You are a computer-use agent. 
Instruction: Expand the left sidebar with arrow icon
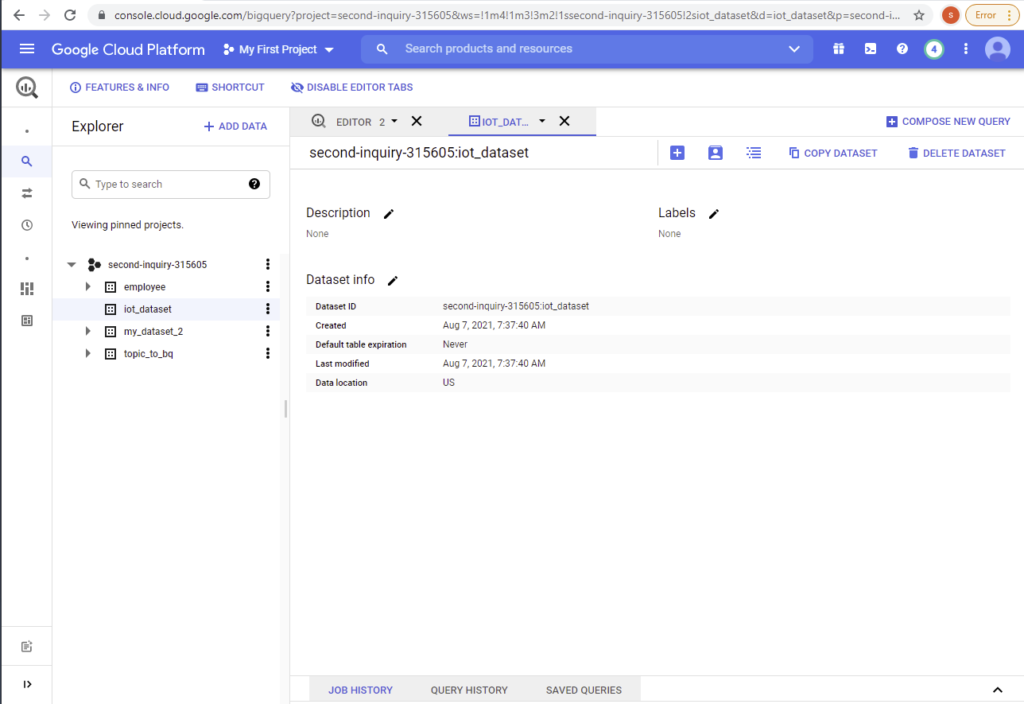tap(27, 684)
